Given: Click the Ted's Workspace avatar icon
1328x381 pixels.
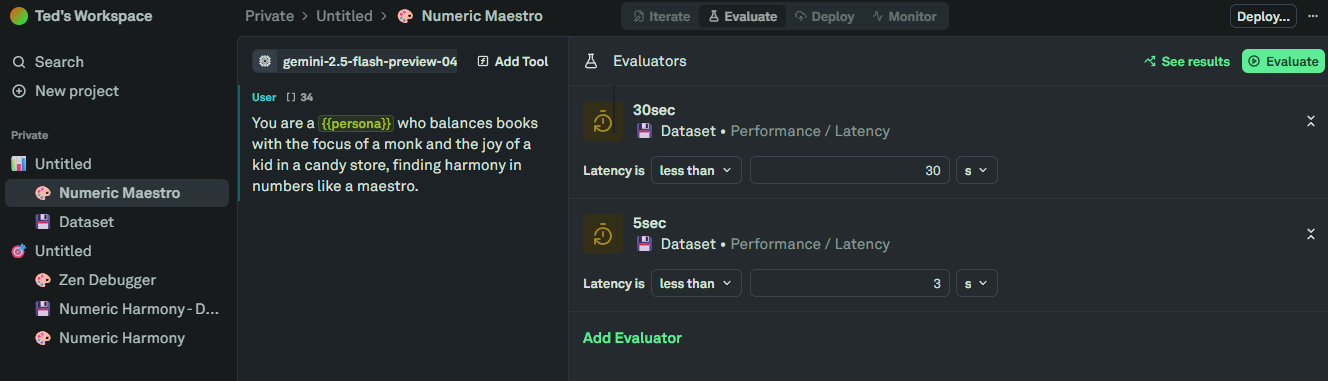Looking at the screenshot, I should click(19, 16).
